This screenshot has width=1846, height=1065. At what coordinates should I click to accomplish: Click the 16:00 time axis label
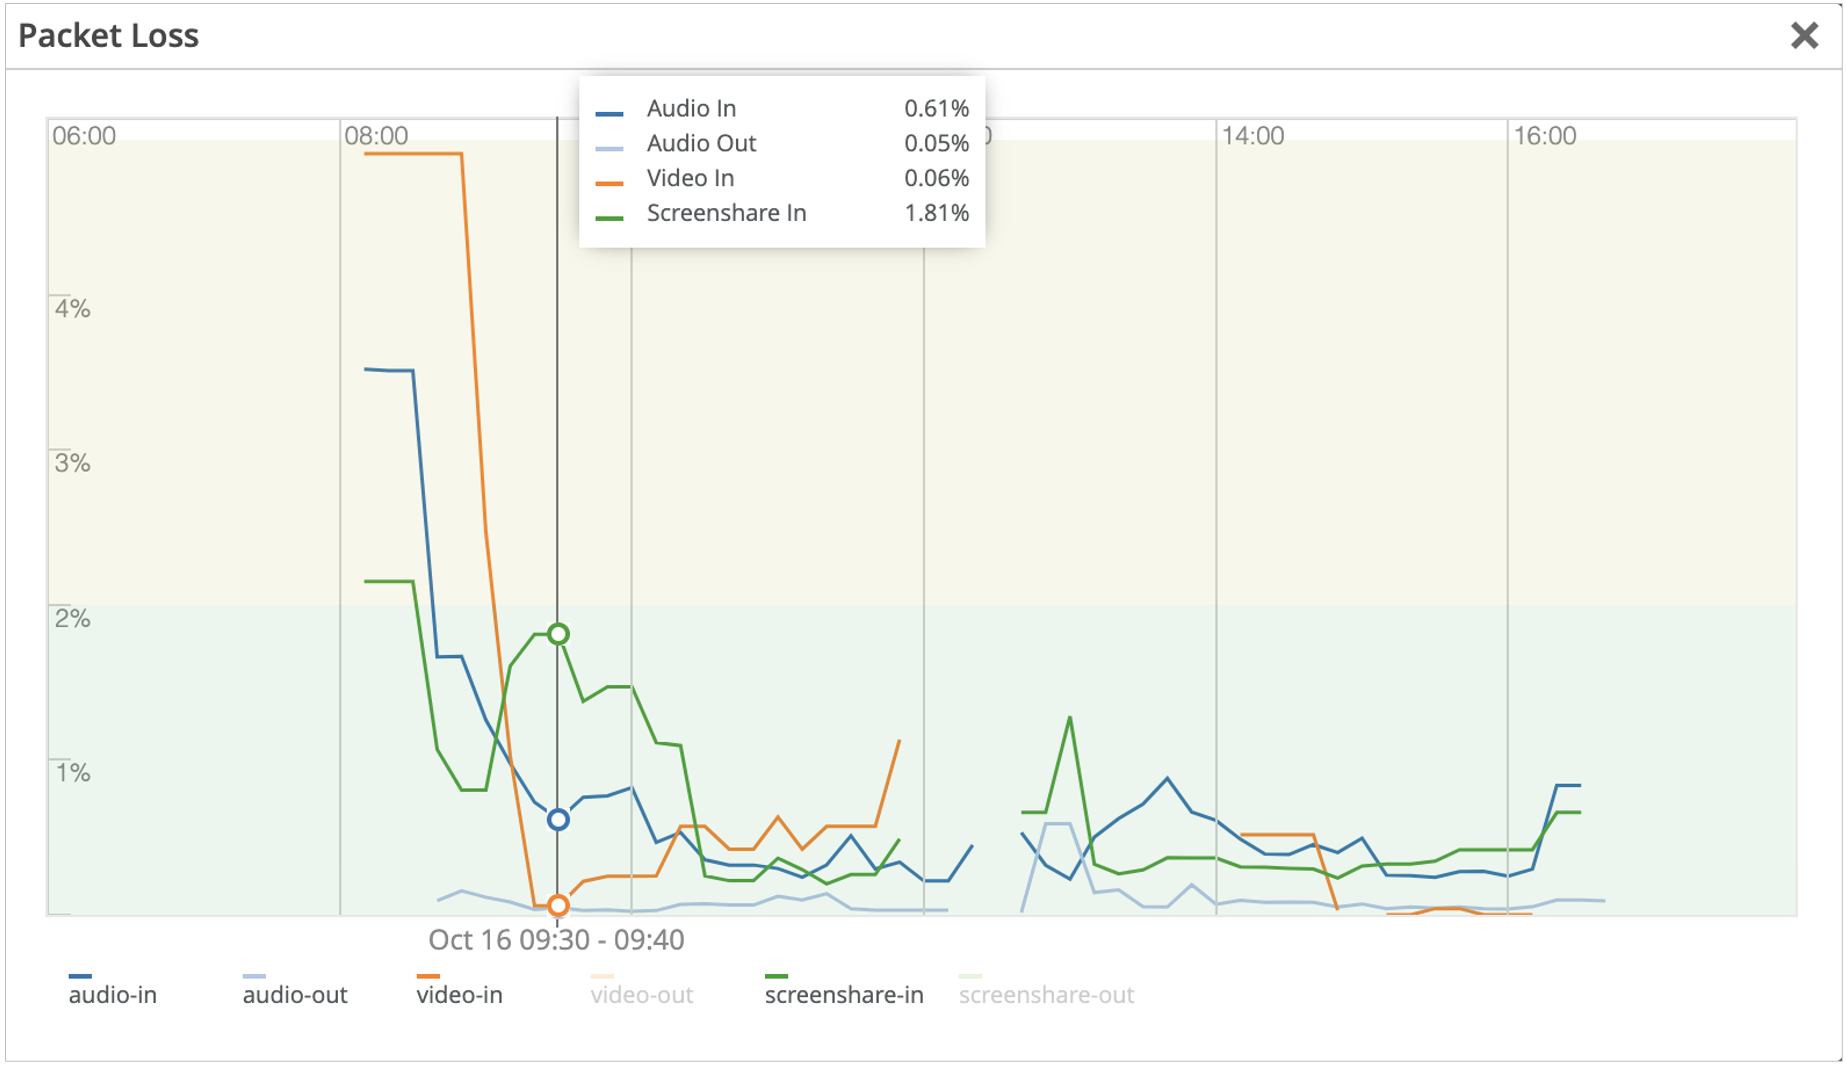[1544, 136]
